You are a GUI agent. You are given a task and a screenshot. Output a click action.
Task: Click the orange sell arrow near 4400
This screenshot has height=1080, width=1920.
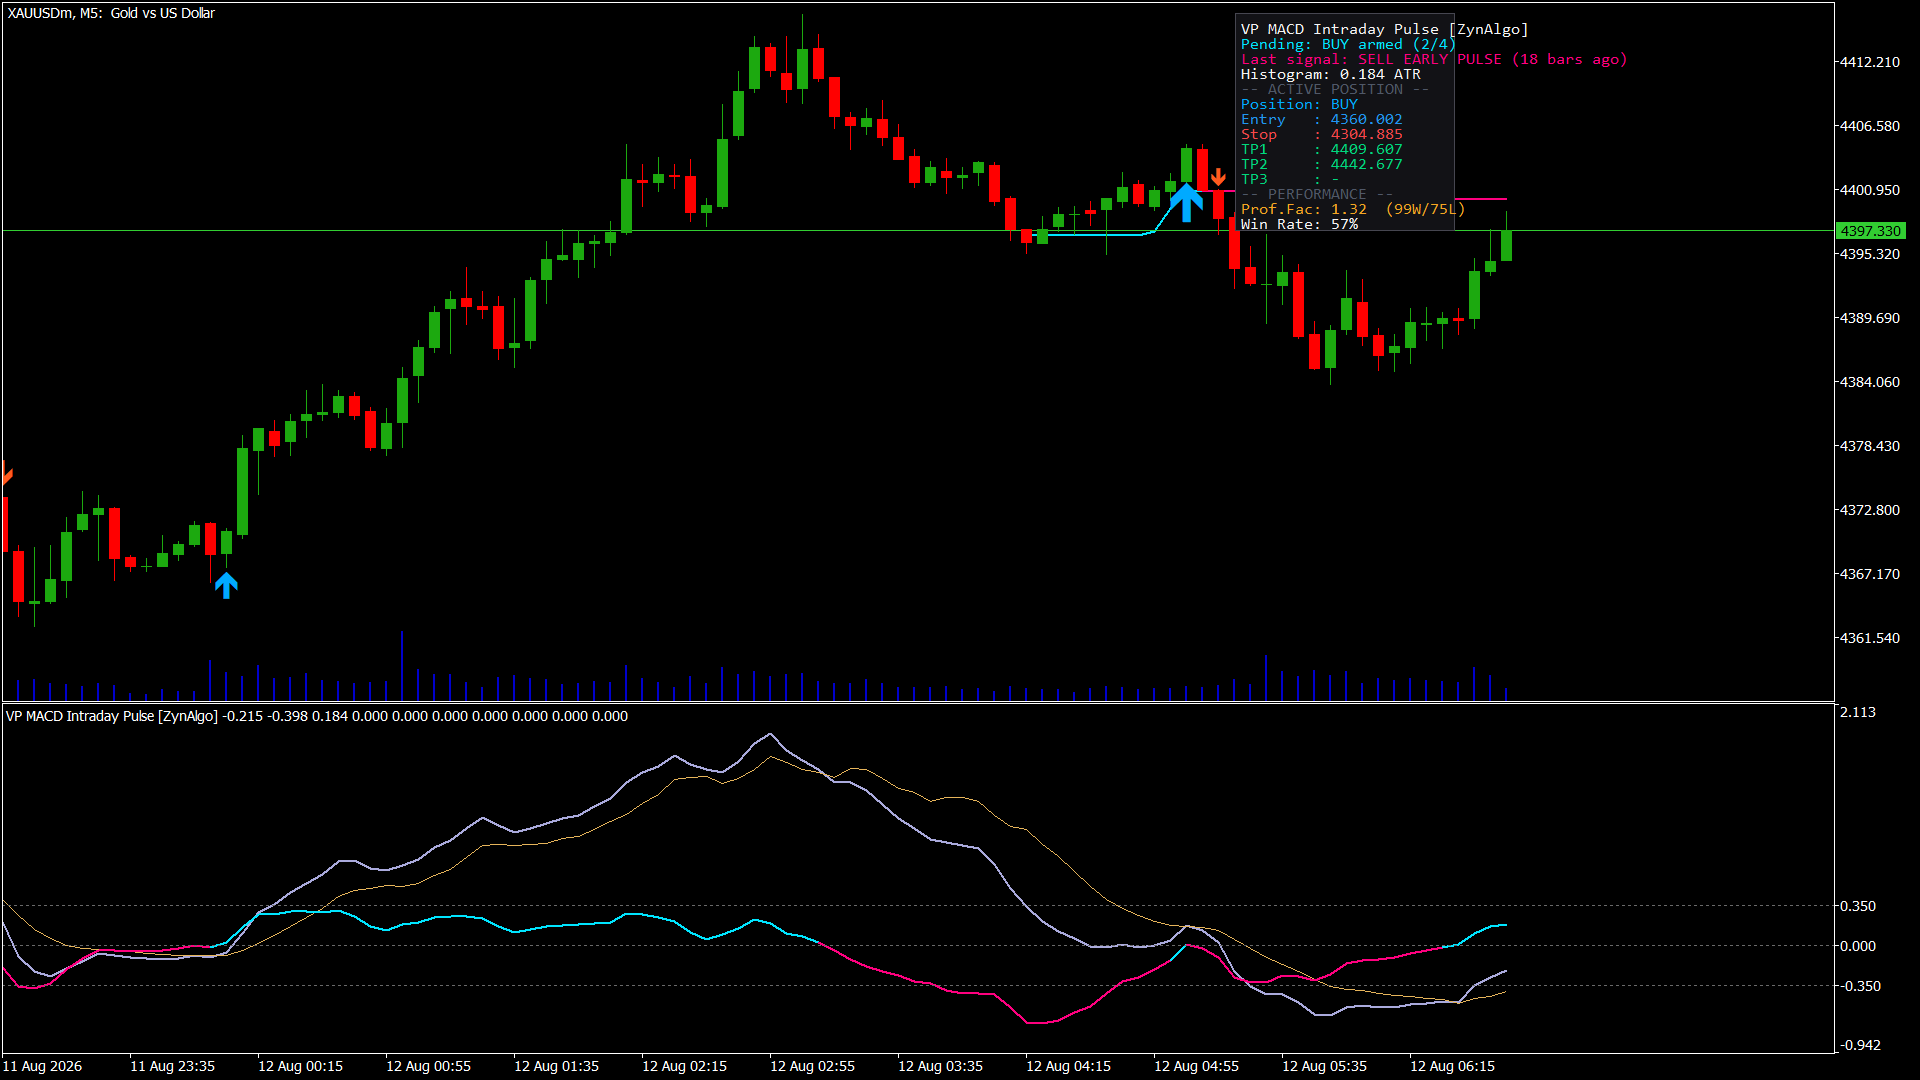(x=1218, y=177)
